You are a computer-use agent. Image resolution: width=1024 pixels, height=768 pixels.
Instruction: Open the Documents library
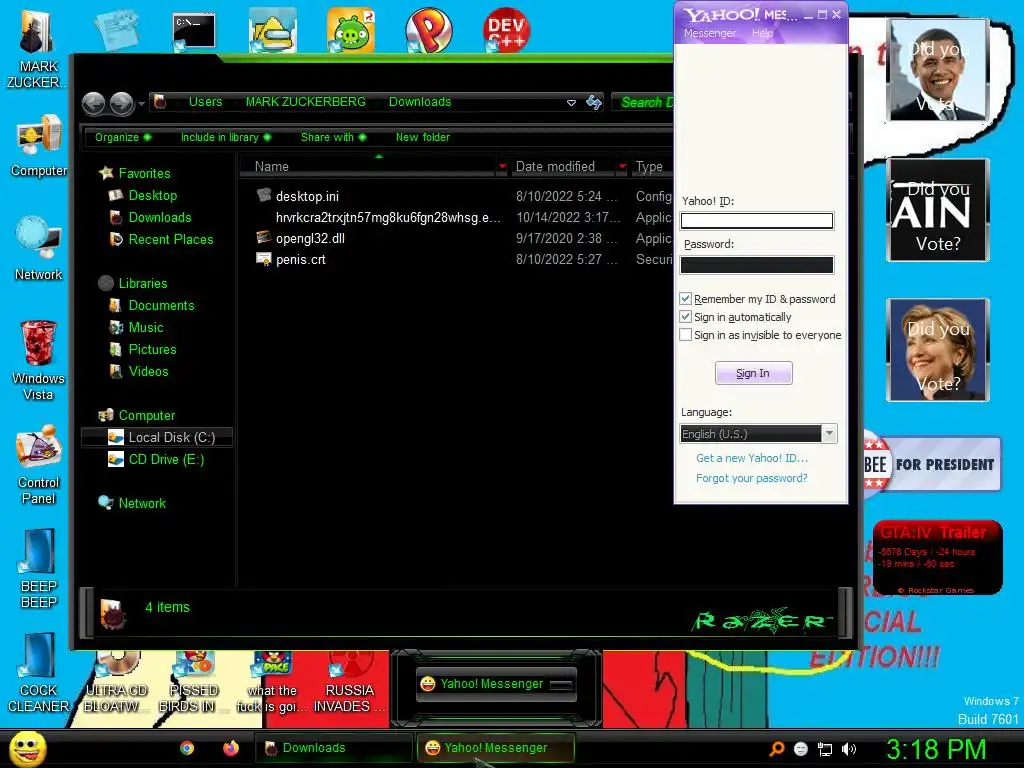tap(161, 306)
